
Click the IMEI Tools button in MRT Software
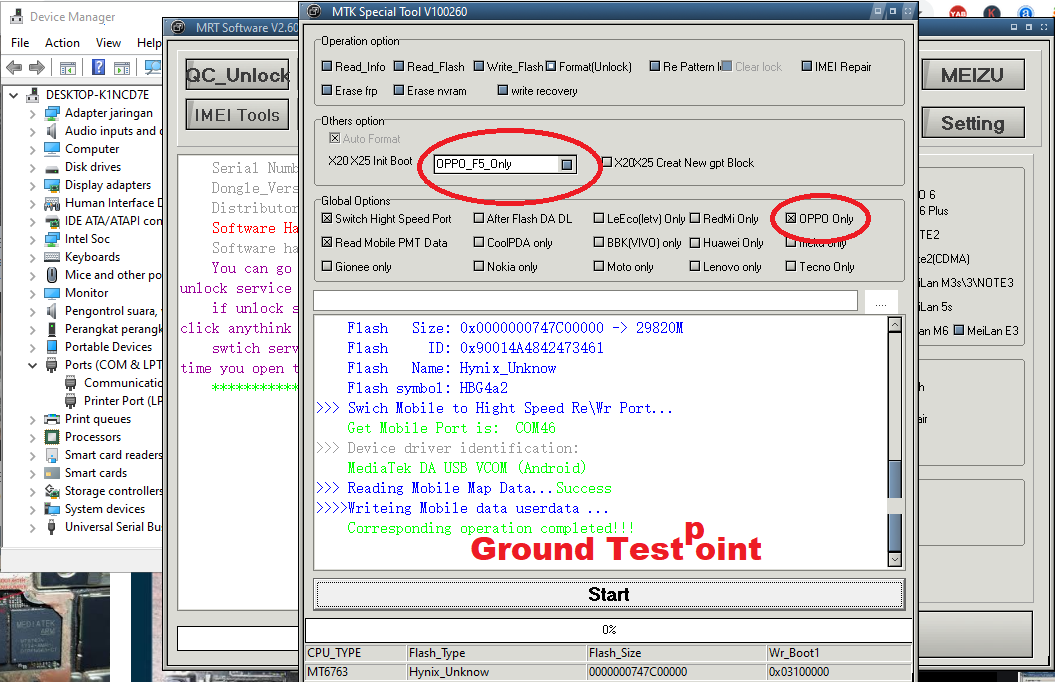click(238, 115)
